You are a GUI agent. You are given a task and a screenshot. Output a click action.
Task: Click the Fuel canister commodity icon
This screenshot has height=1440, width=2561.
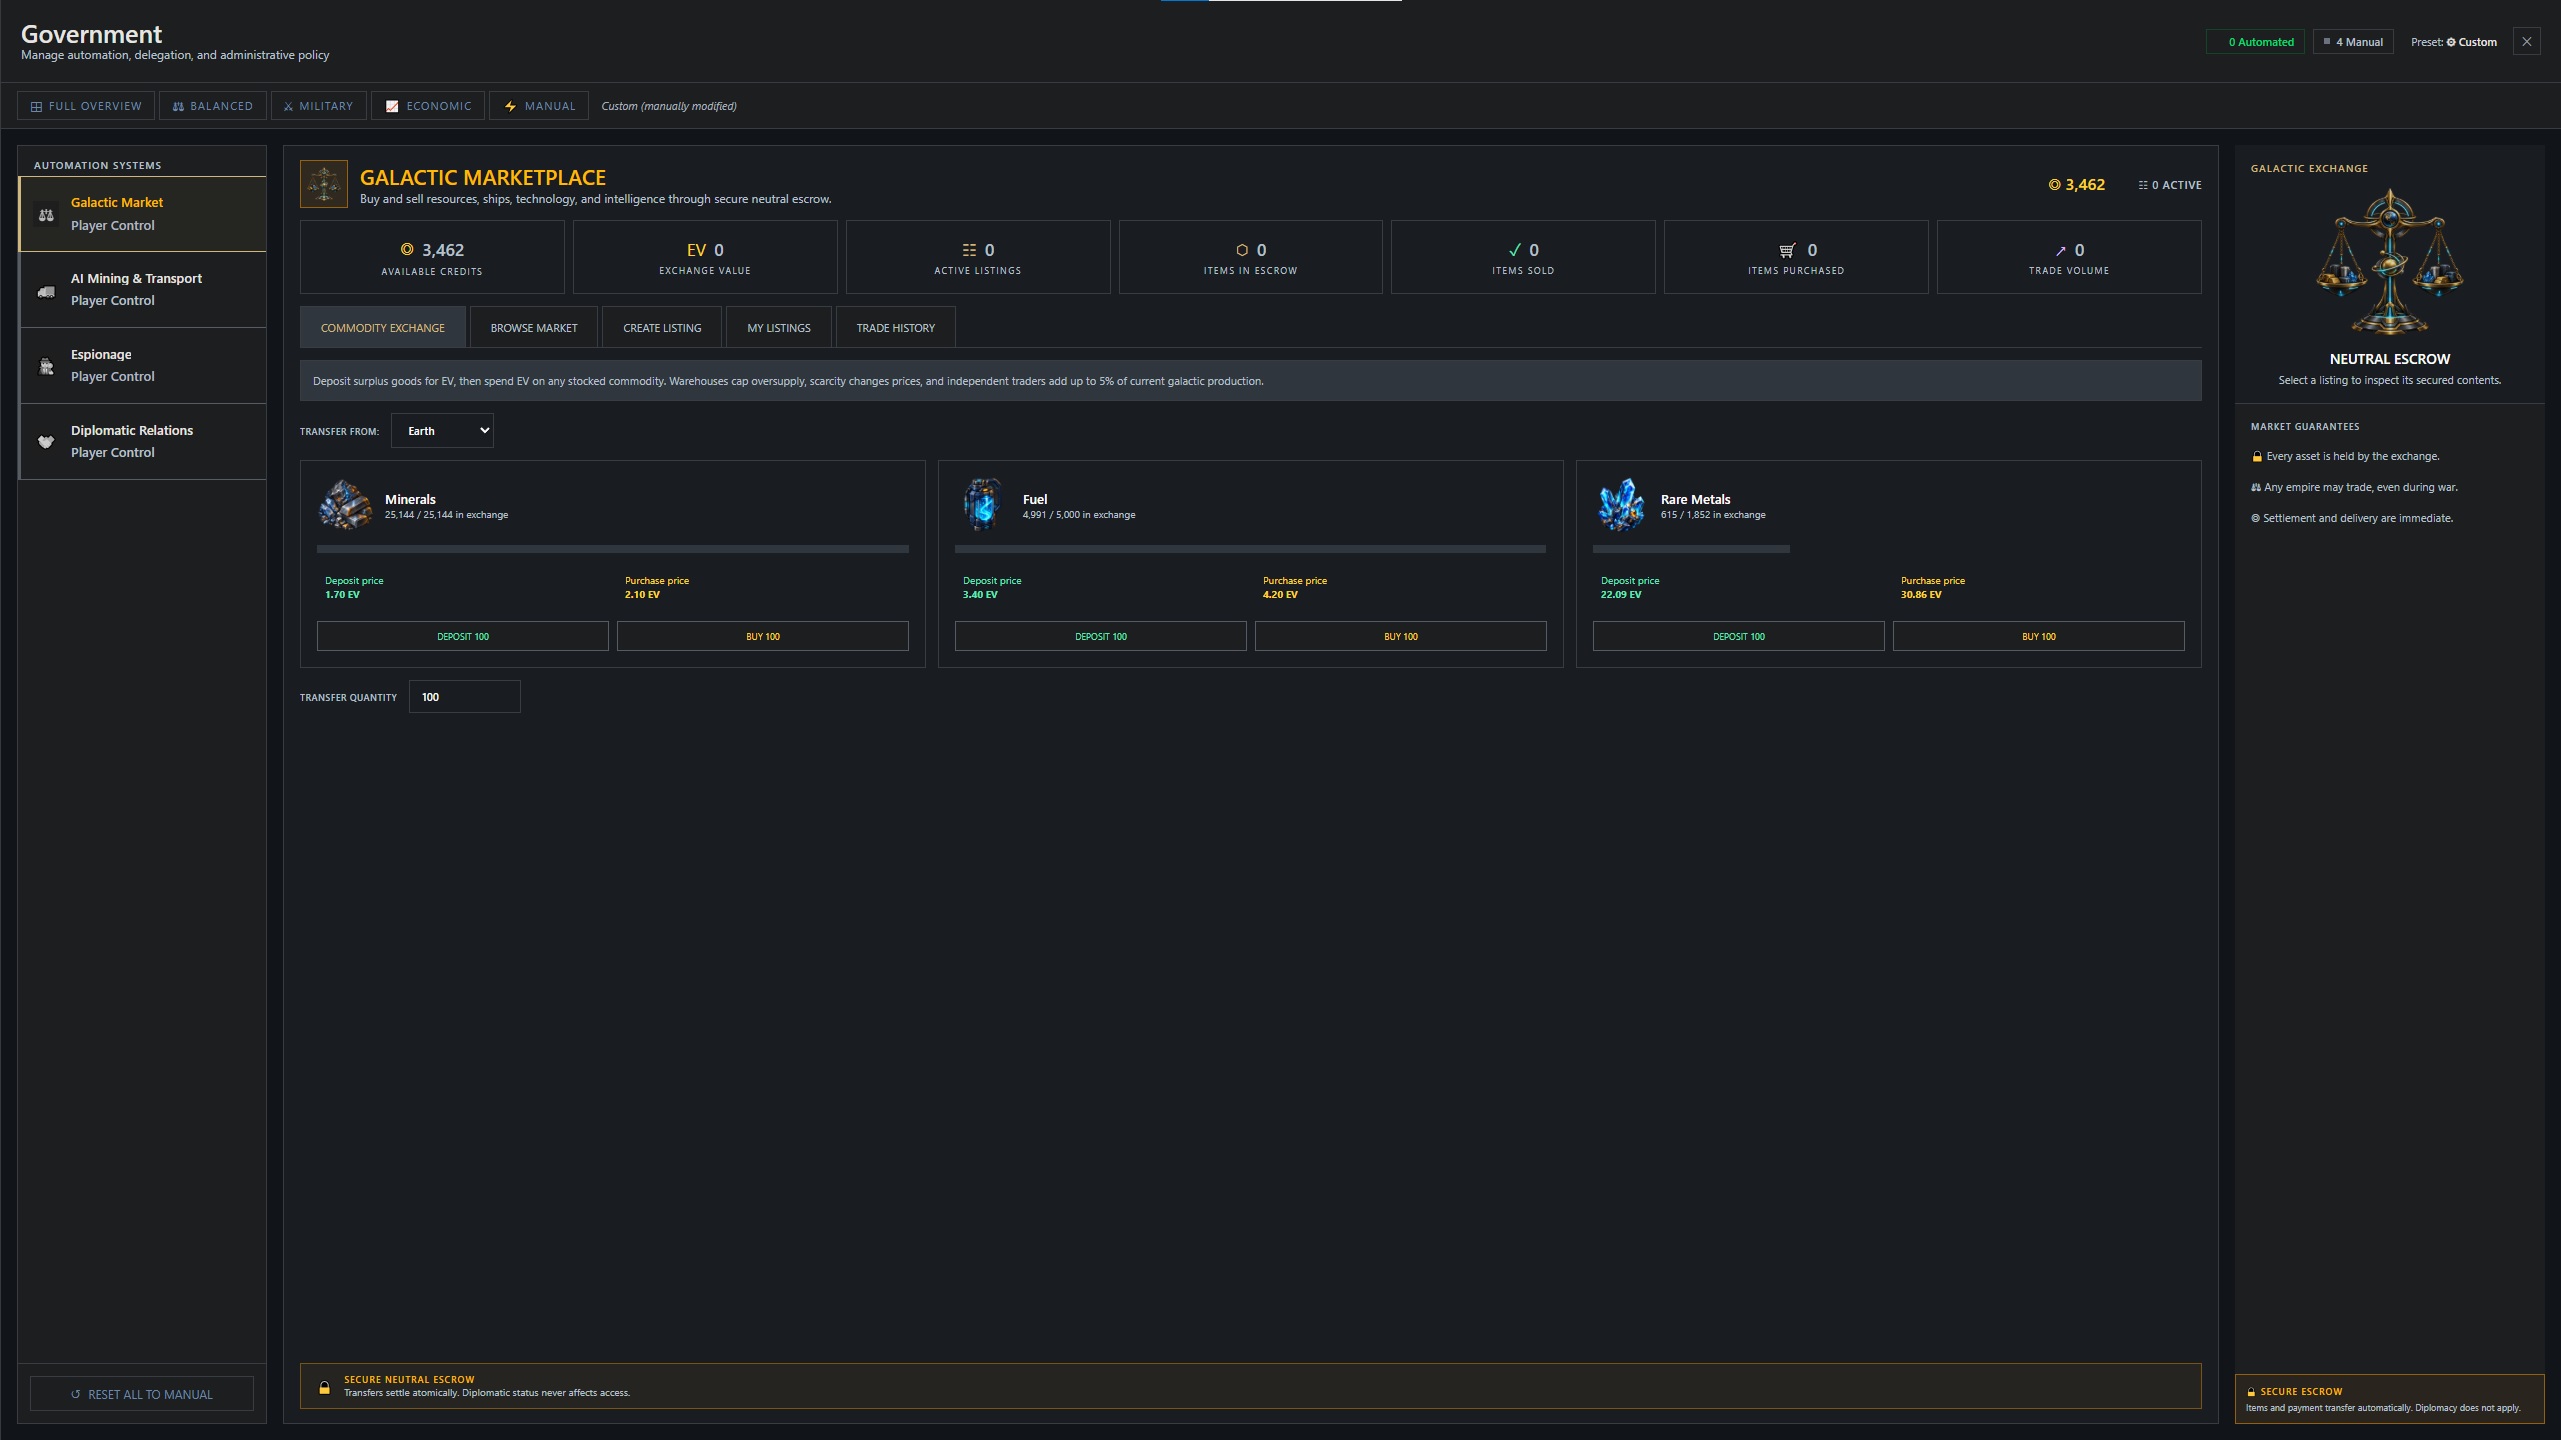(x=983, y=505)
